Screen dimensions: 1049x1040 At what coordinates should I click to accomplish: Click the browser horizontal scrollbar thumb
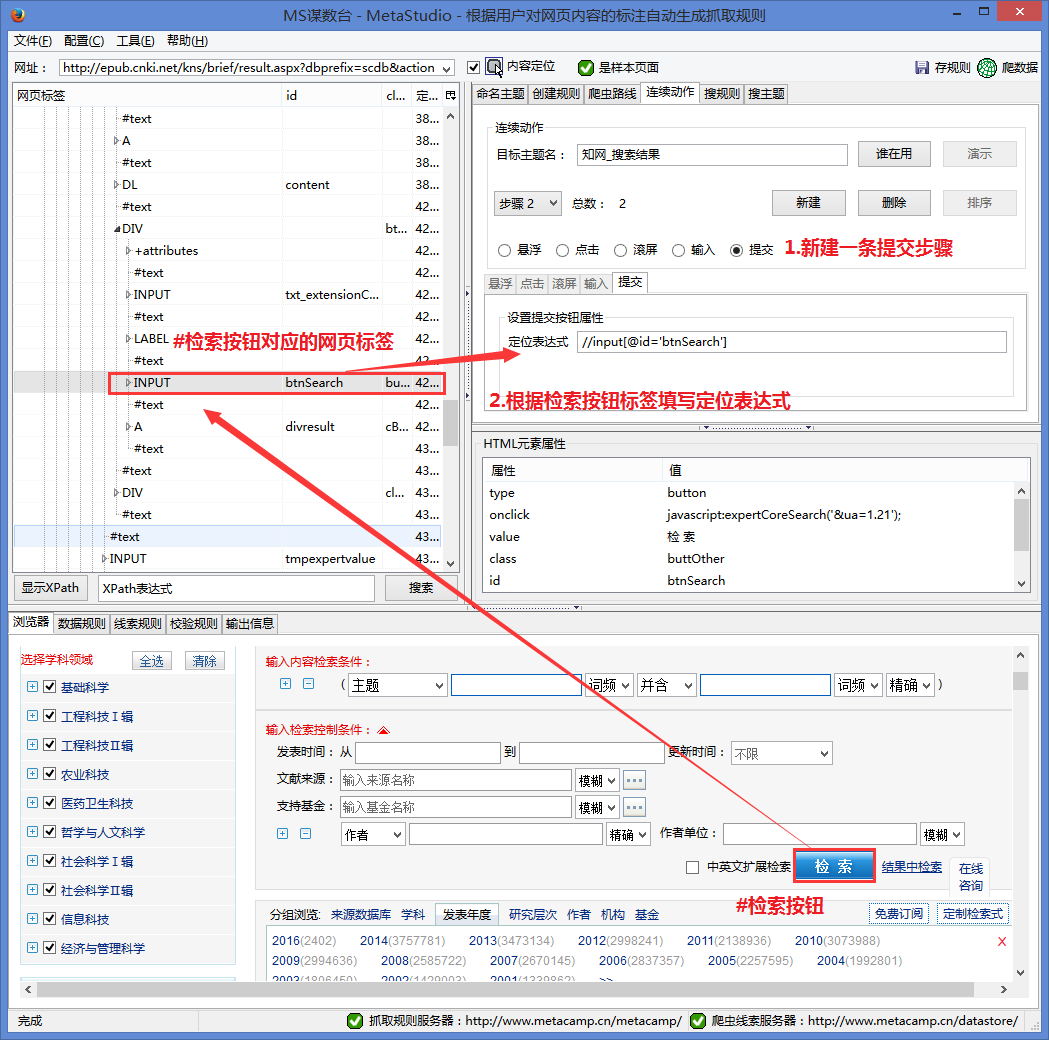point(505,989)
